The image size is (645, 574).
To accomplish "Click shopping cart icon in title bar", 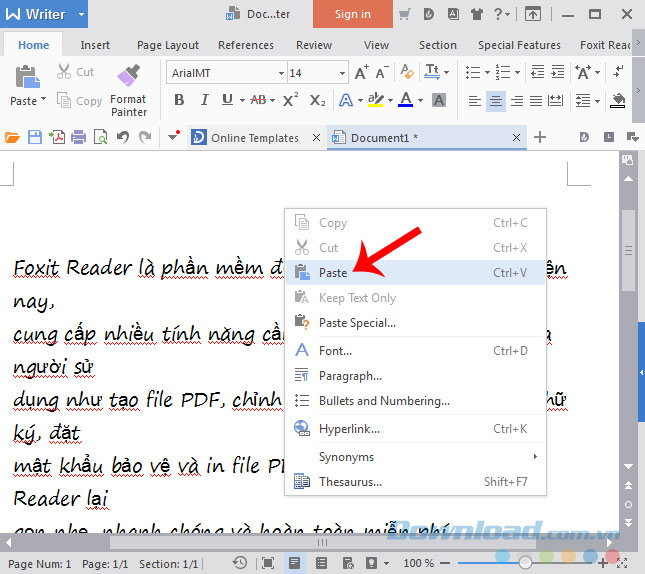I will coord(405,14).
